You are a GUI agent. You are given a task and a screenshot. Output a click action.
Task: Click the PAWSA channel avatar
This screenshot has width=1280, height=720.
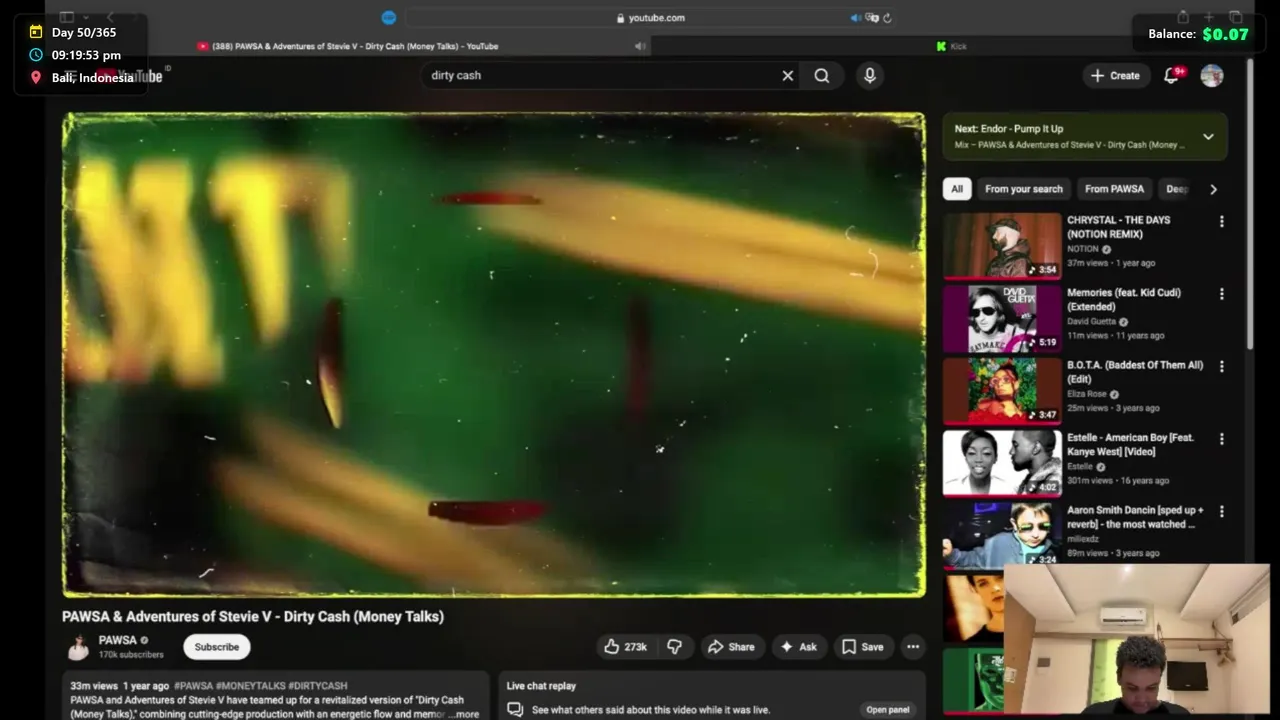click(x=78, y=647)
